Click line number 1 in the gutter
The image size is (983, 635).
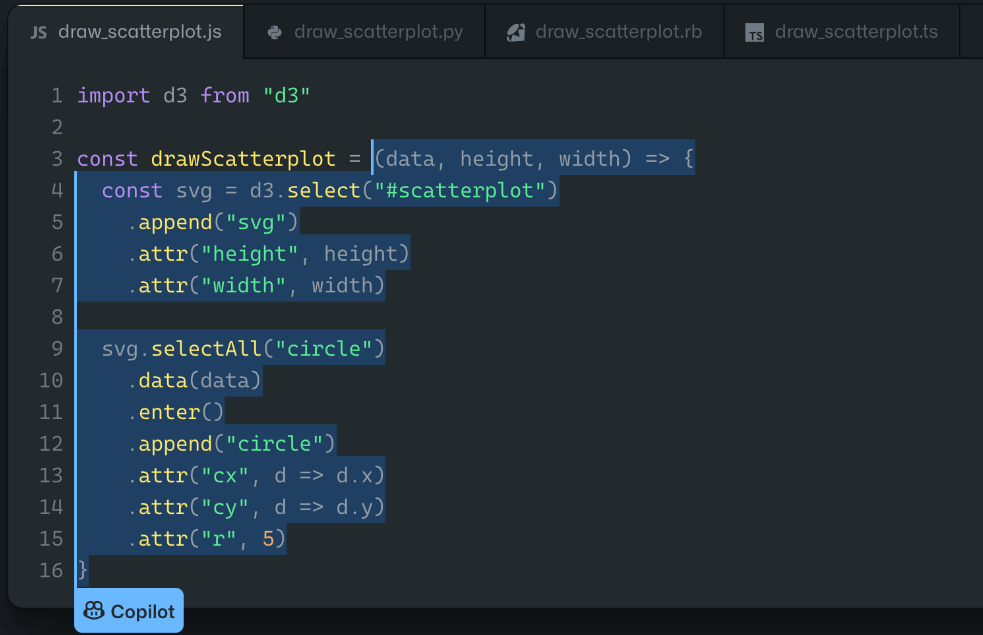57,96
